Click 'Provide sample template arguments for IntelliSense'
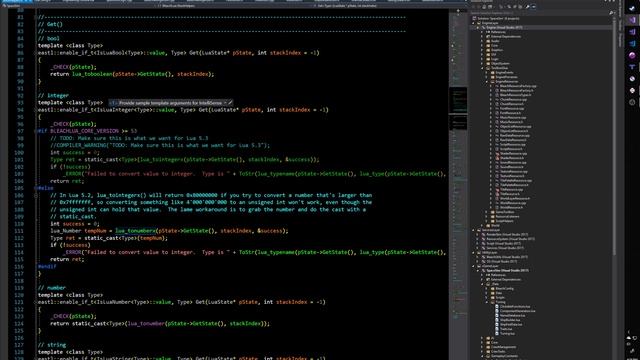640x360 pixels. (x=170, y=103)
